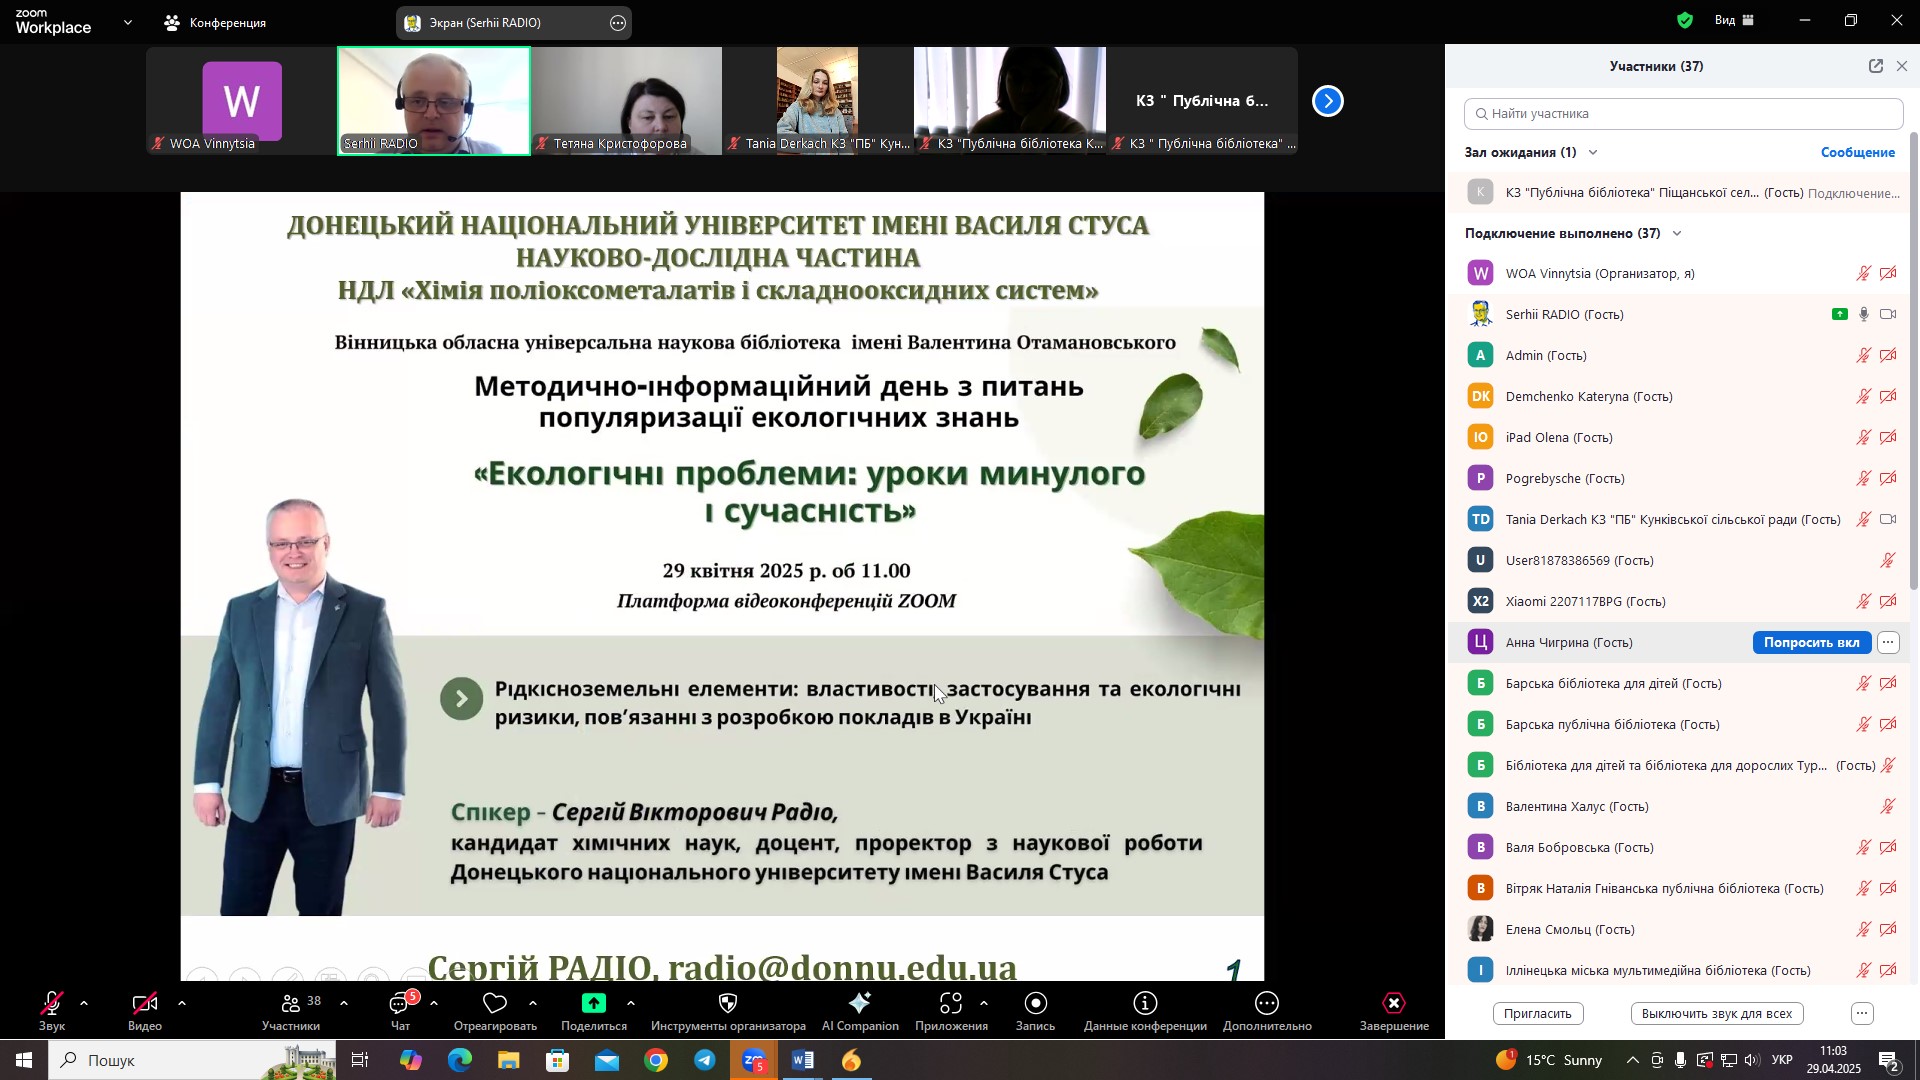Click the Пошук taskbar search box
Screen dimensions: 1920x1080
192,1061
